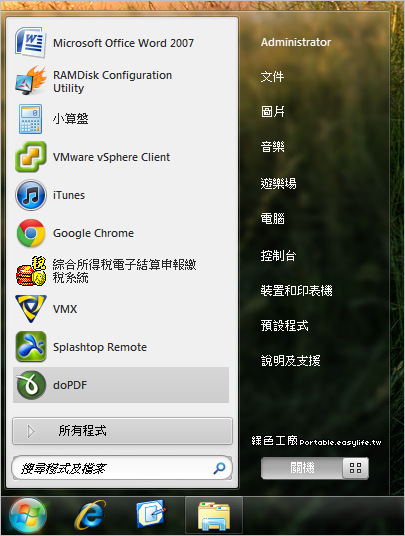Click the Windows Start orb
405x536 pixels.
coord(28,515)
